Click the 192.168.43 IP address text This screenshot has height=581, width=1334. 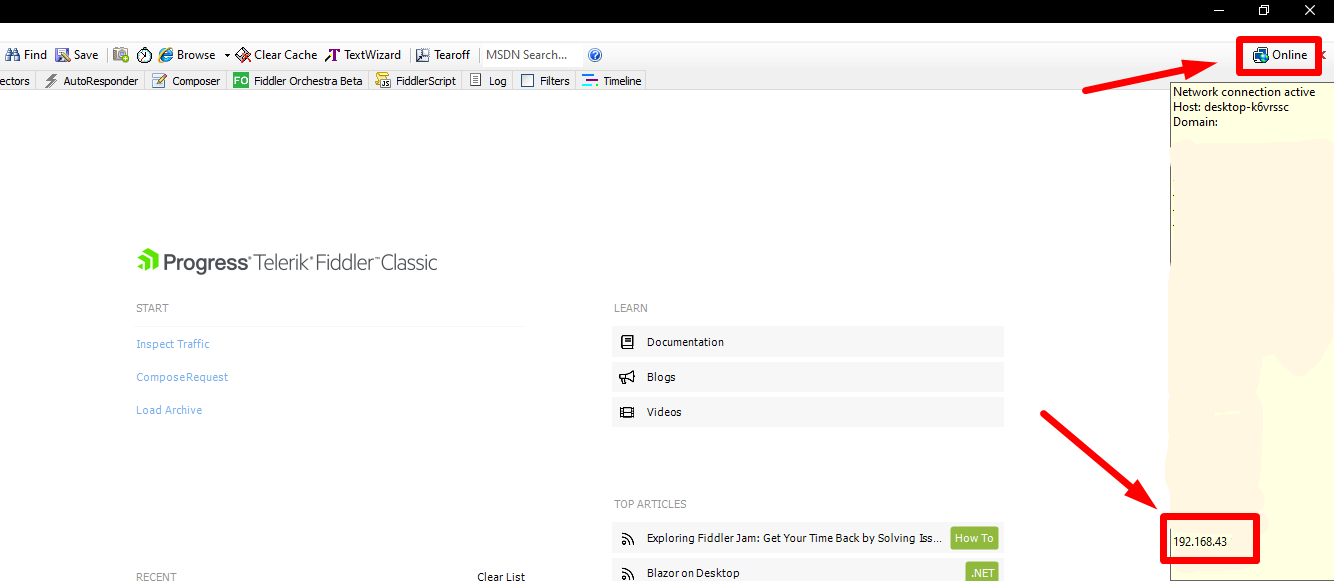pos(1200,541)
